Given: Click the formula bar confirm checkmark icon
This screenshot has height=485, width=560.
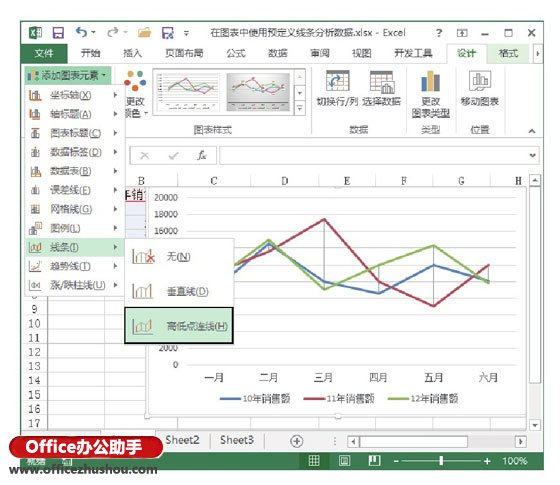Looking at the screenshot, I should pos(174,155).
